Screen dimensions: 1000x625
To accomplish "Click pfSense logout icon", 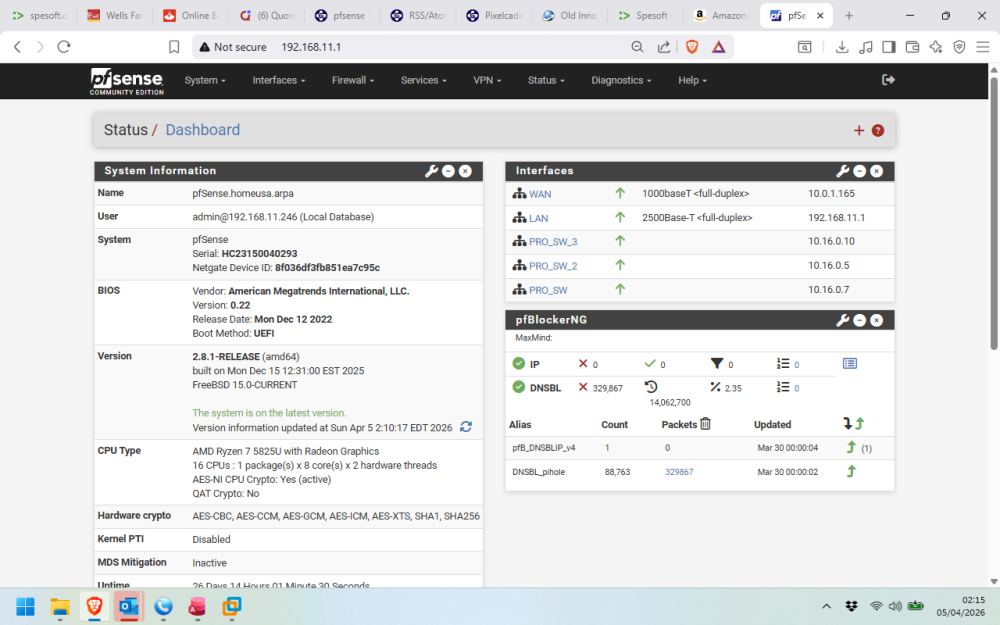I will [x=888, y=80].
